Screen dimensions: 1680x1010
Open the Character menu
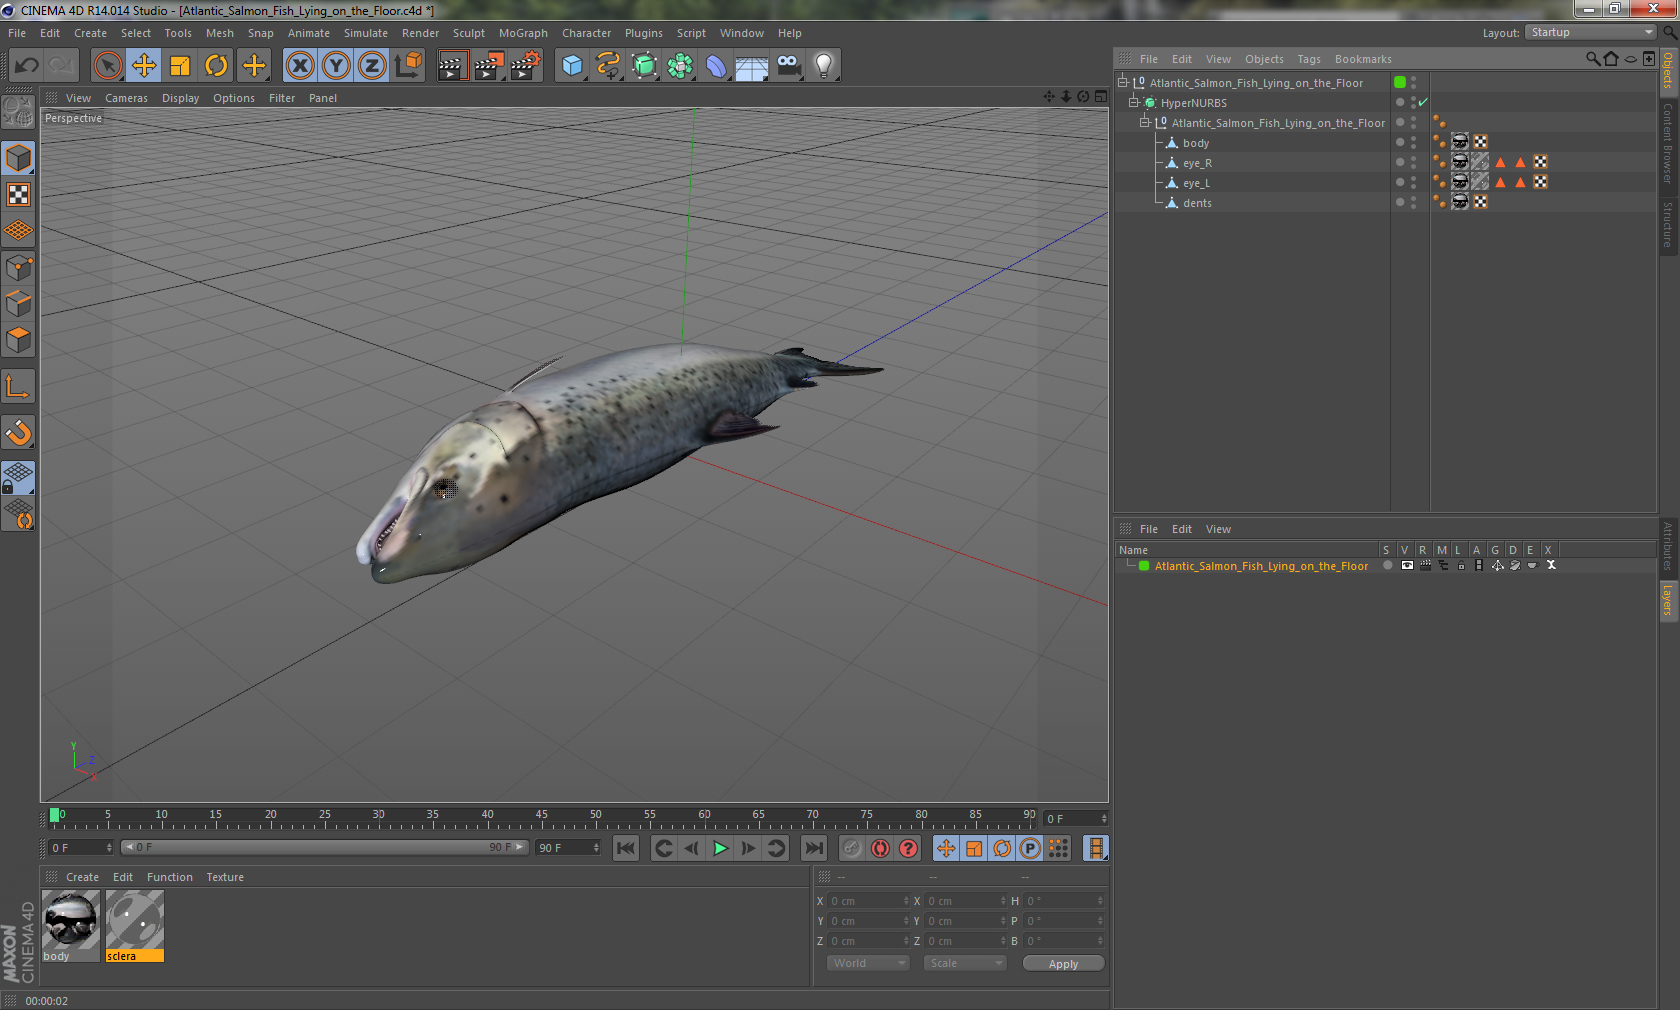pyautogui.click(x=586, y=33)
